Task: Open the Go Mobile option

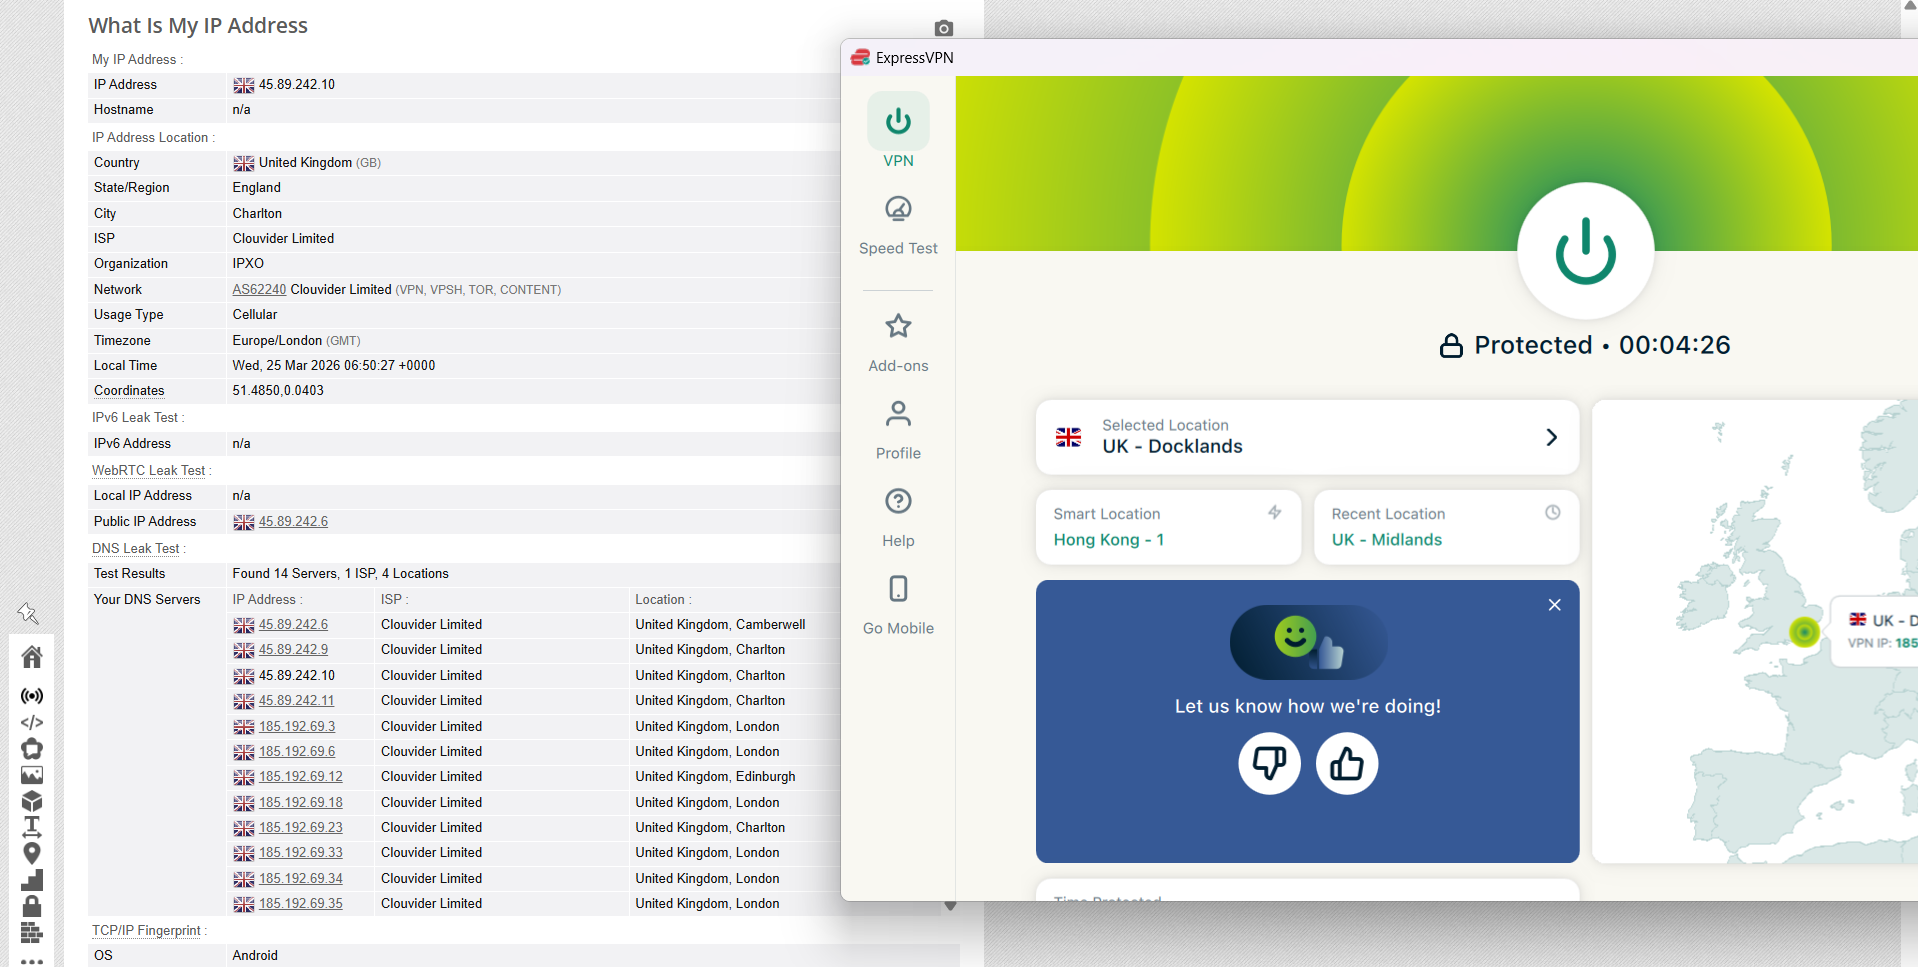Action: (897, 603)
